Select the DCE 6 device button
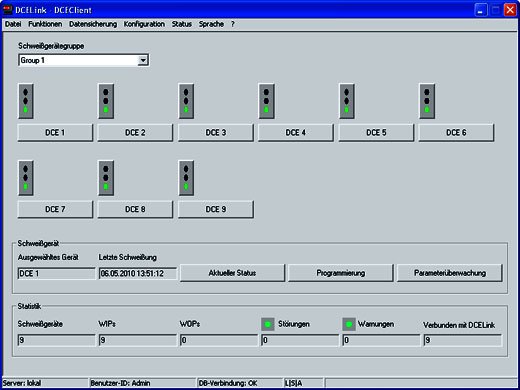The width and height of the screenshot is (520, 390). click(x=456, y=133)
